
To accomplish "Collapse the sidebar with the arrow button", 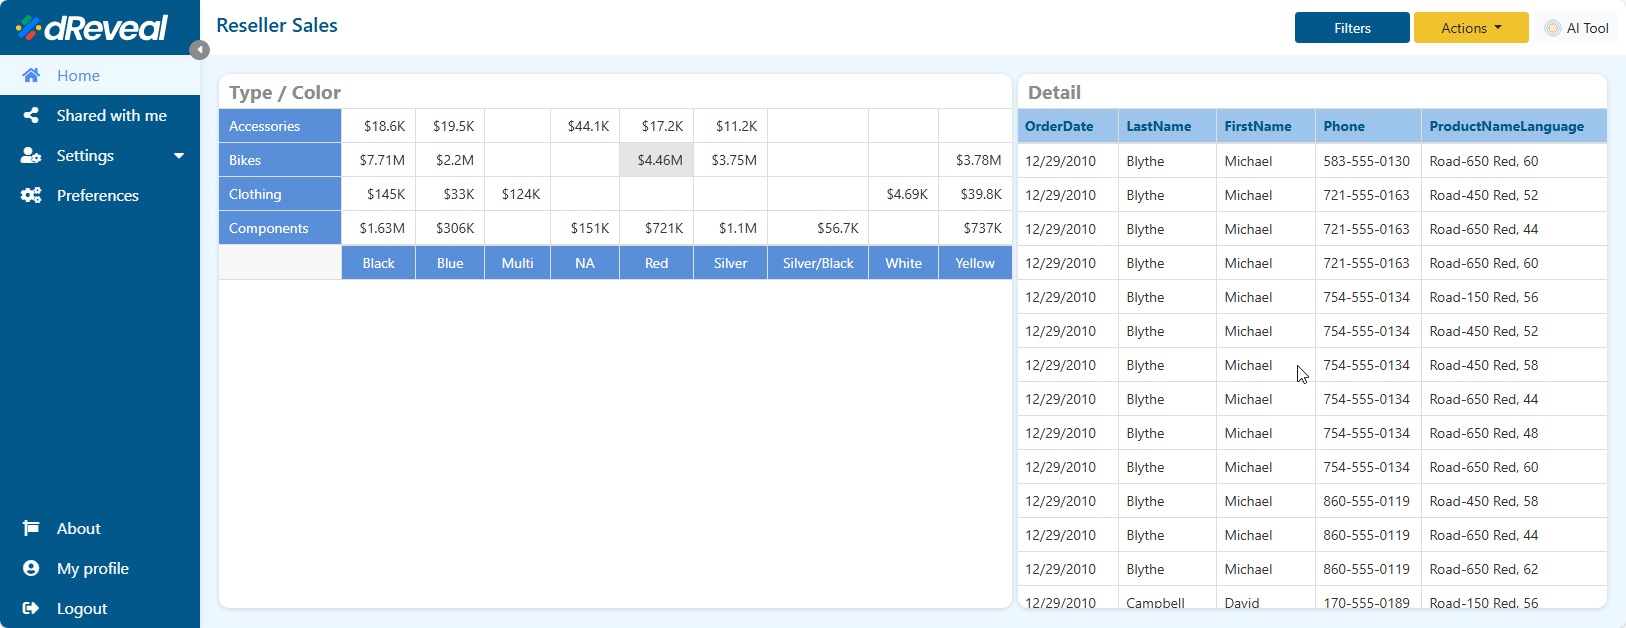I will (x=200, y=50).
